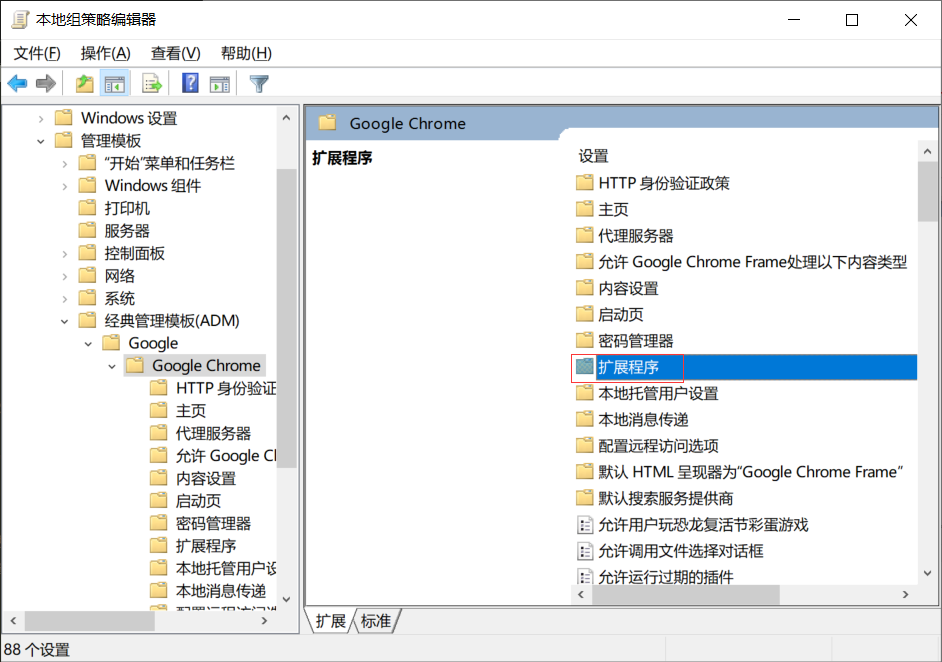Click settings list horizontal scroll-right arrow
The image size is (942, 662).
point(905,594)
